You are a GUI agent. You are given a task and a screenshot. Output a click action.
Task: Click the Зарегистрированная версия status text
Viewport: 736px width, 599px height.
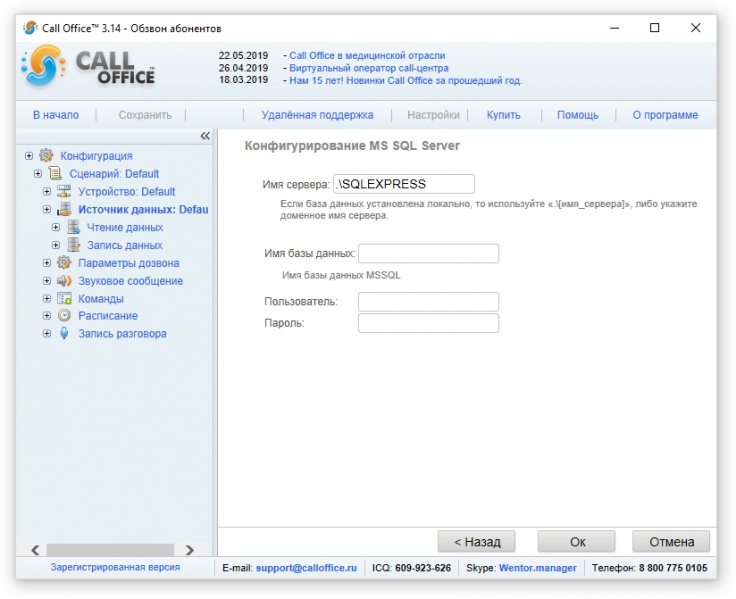pos(115,567)
